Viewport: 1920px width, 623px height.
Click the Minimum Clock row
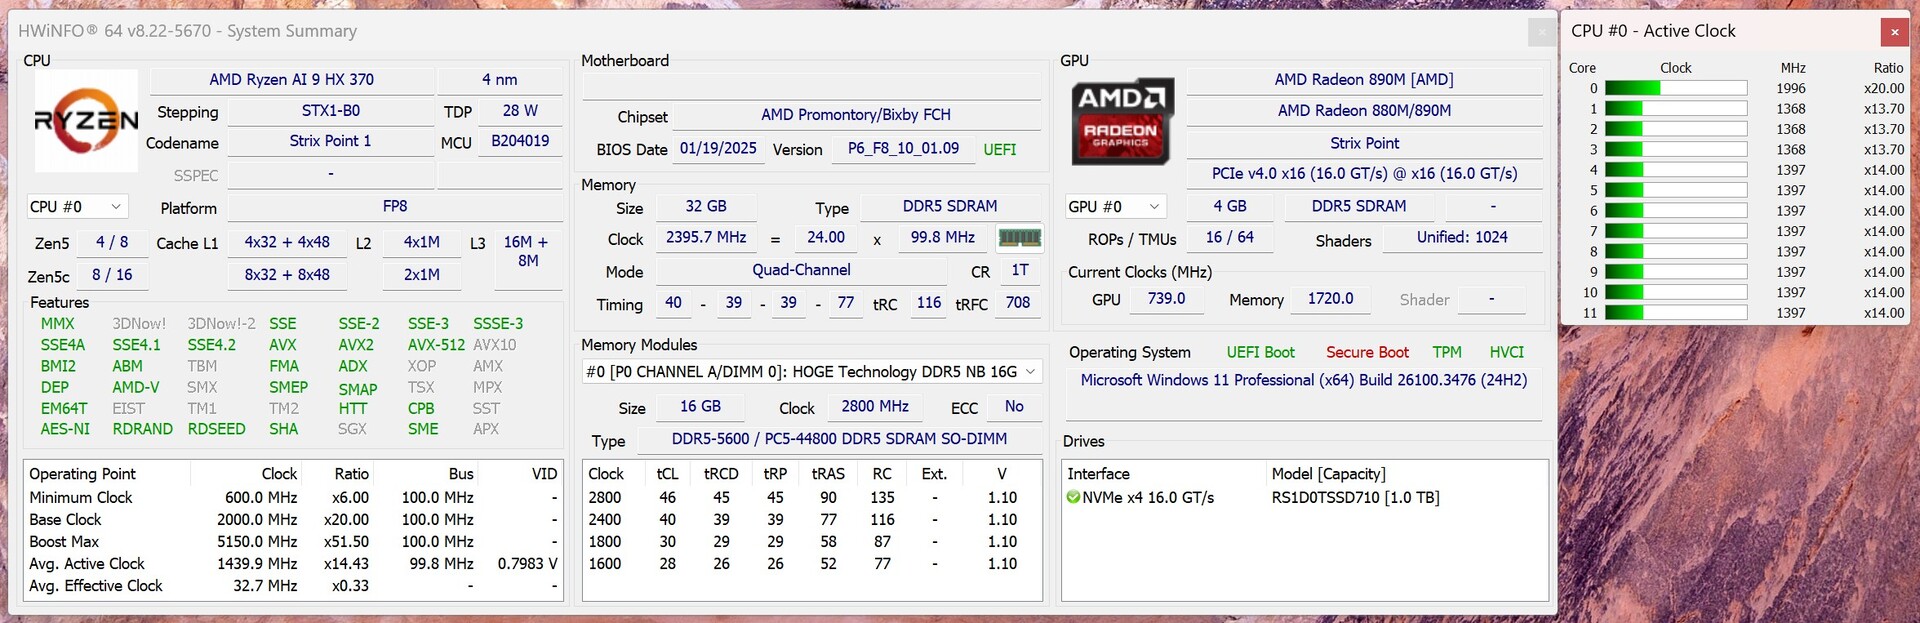293,498
